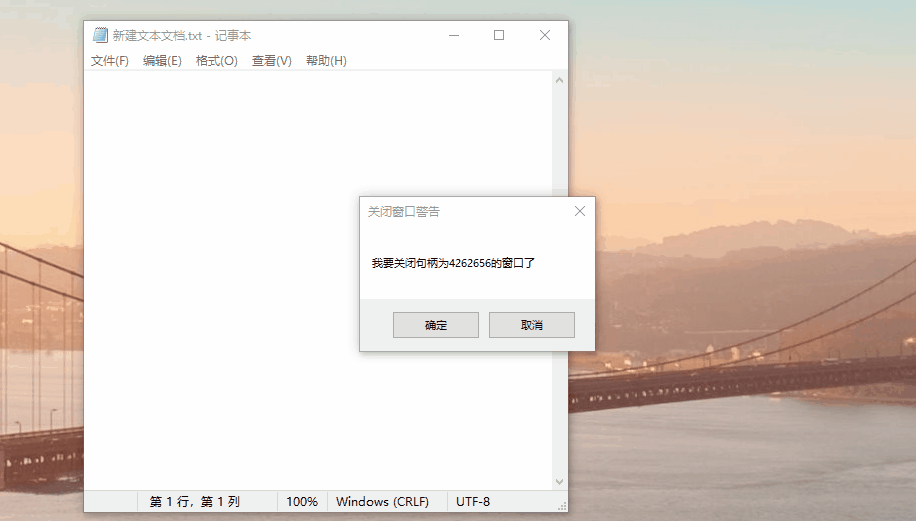Open the 格式(O) menu
Viewport: 916px width, 521px height.
(216, 61)
